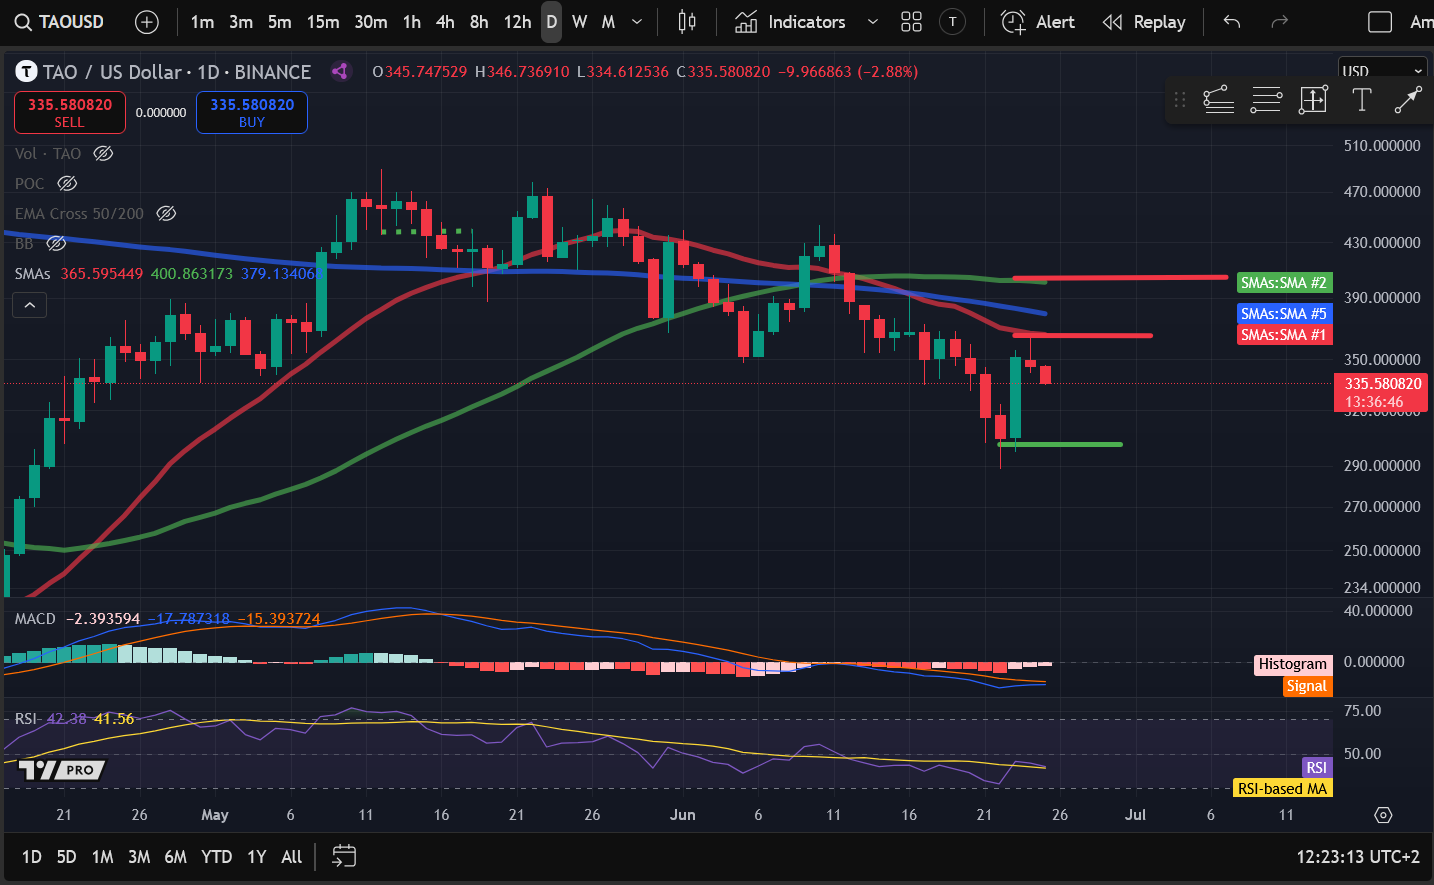
Task: Set date range to YTD
Action: [x=217, y=857]
